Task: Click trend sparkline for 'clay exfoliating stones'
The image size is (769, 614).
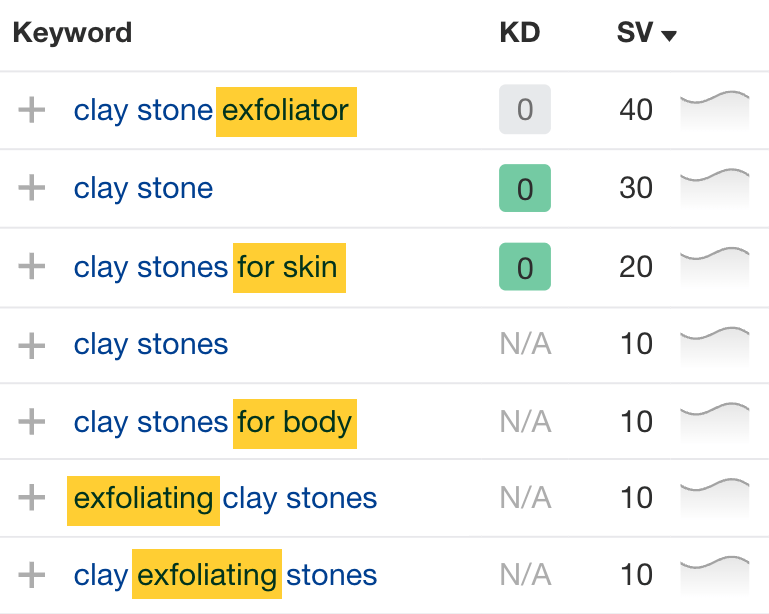Action: pyautogui.click(x=714, y=575)
